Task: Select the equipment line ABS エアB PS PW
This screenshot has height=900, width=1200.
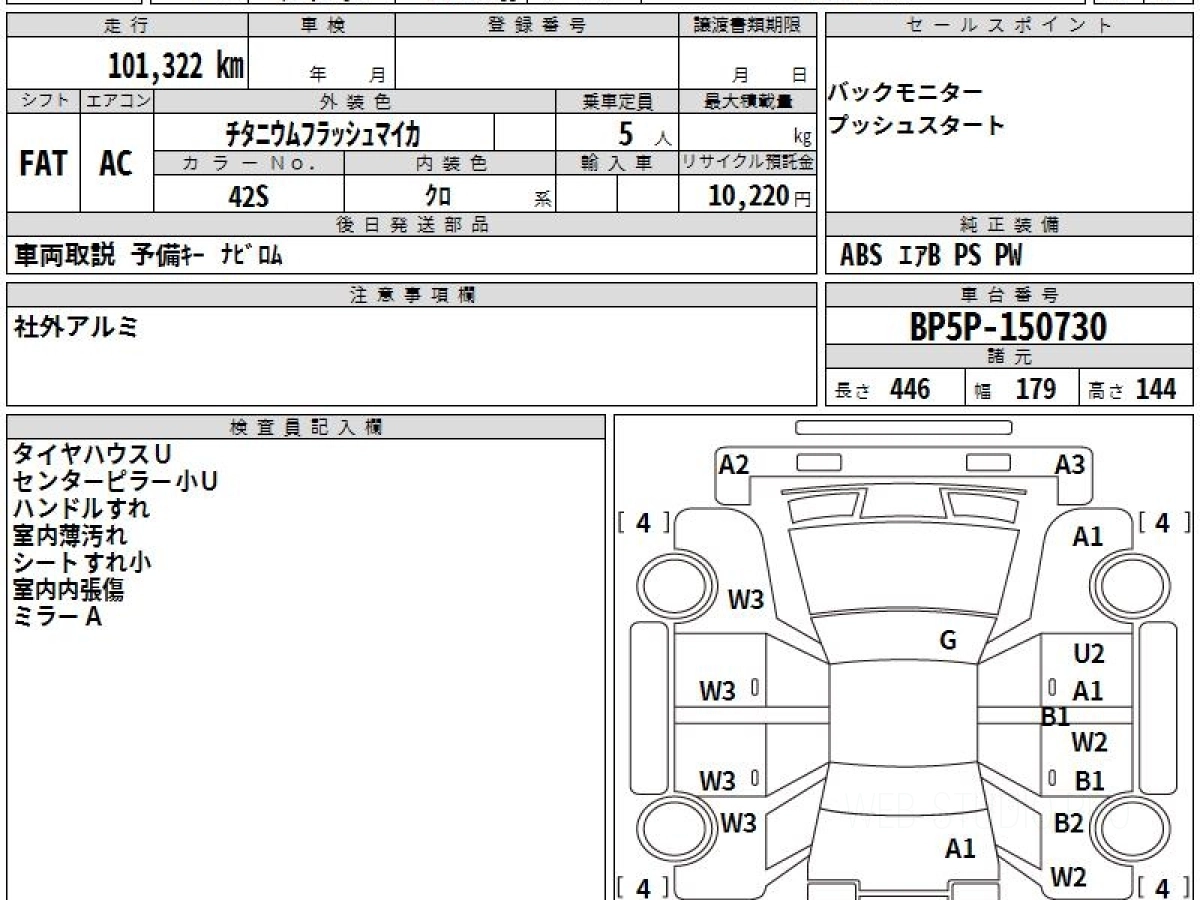Action: tap(931, 256)
